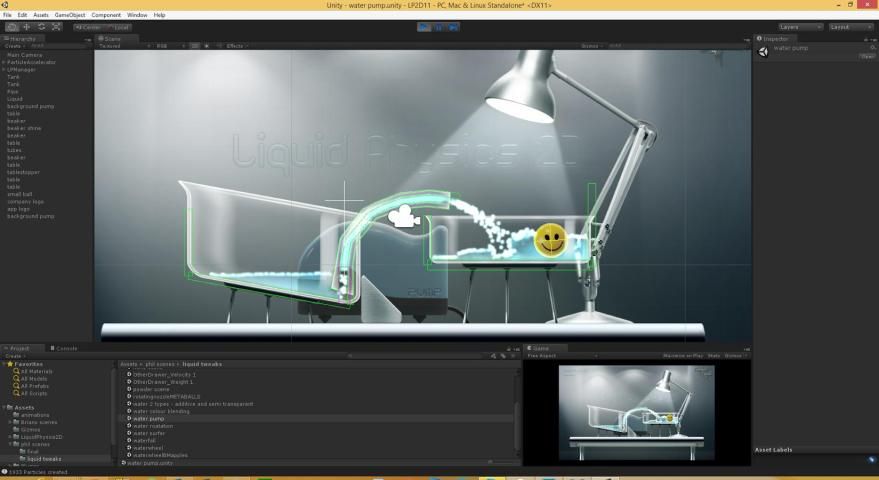879x480 pixels.
Task: Toggle Maximize on Play in Game view
Action: tap(683, 355)
